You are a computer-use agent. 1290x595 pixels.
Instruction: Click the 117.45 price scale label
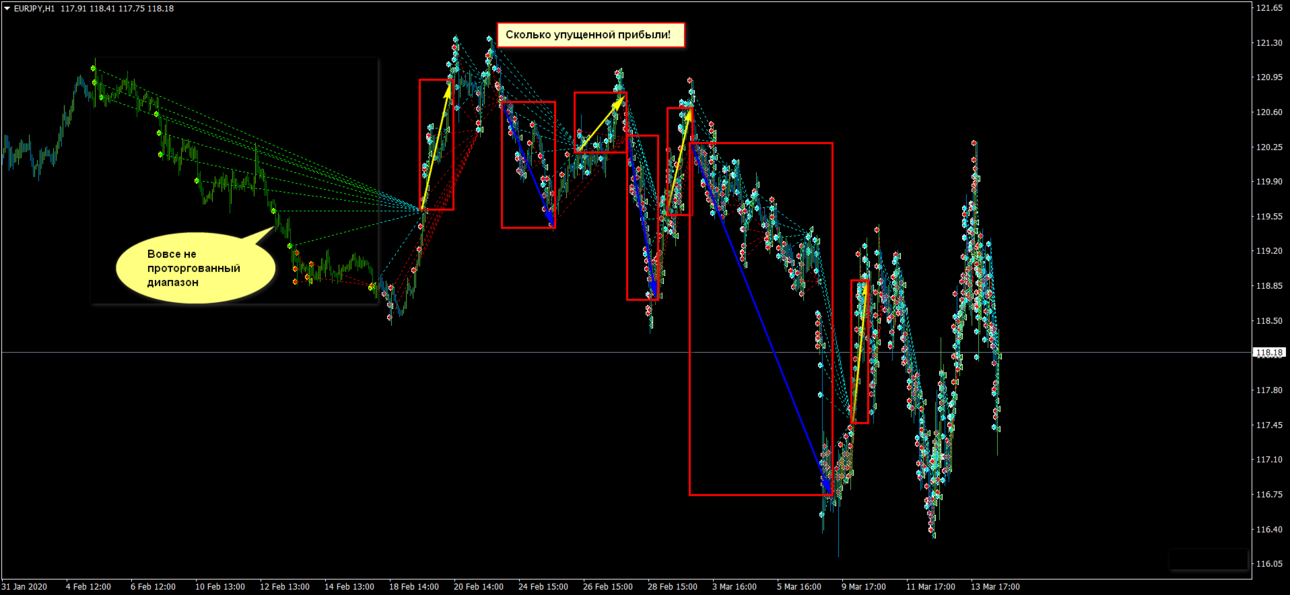pos(1269,425)
